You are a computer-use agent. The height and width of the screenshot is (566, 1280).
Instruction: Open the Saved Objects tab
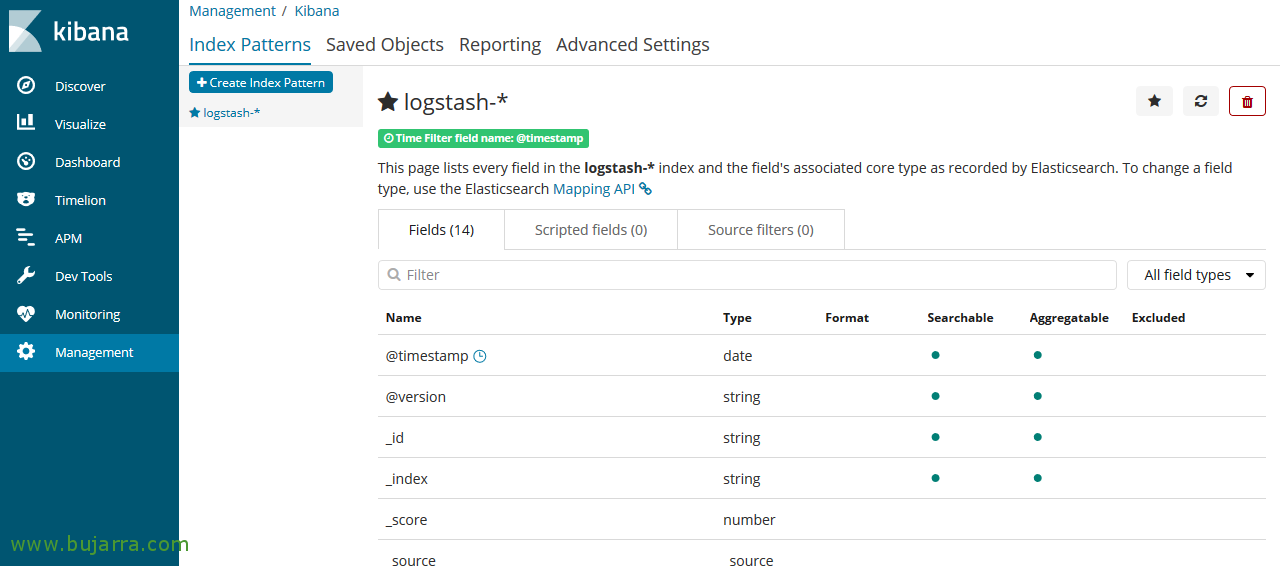tap(385, 45)
